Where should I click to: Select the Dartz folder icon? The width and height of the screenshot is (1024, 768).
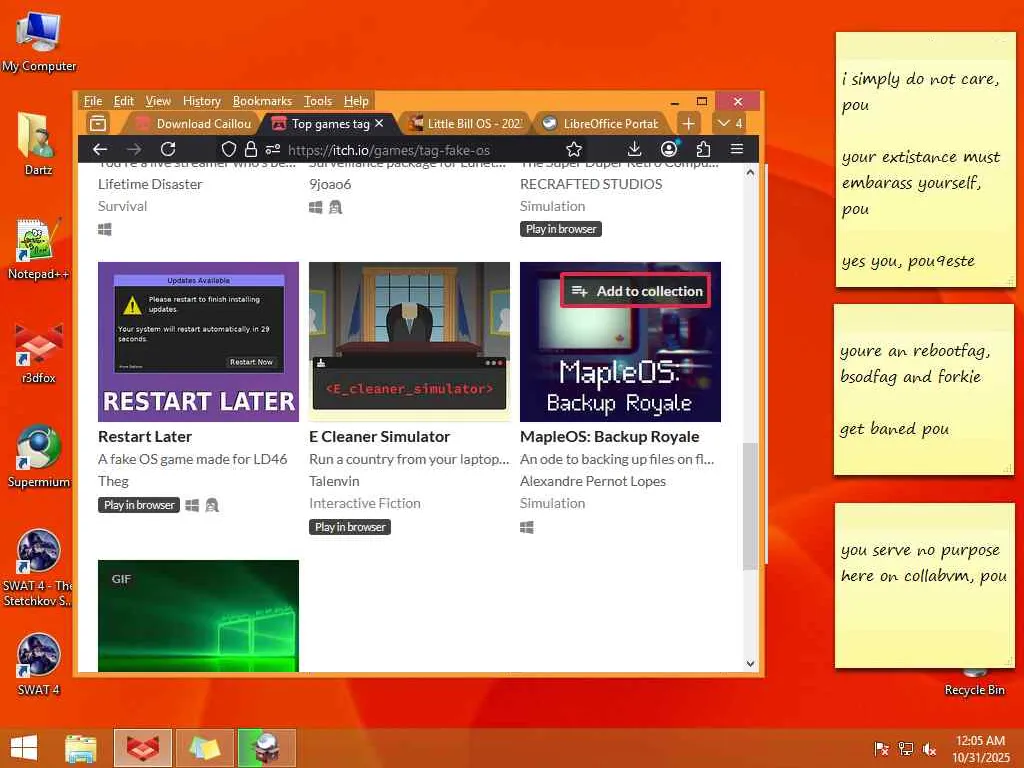tap(38, 144)
